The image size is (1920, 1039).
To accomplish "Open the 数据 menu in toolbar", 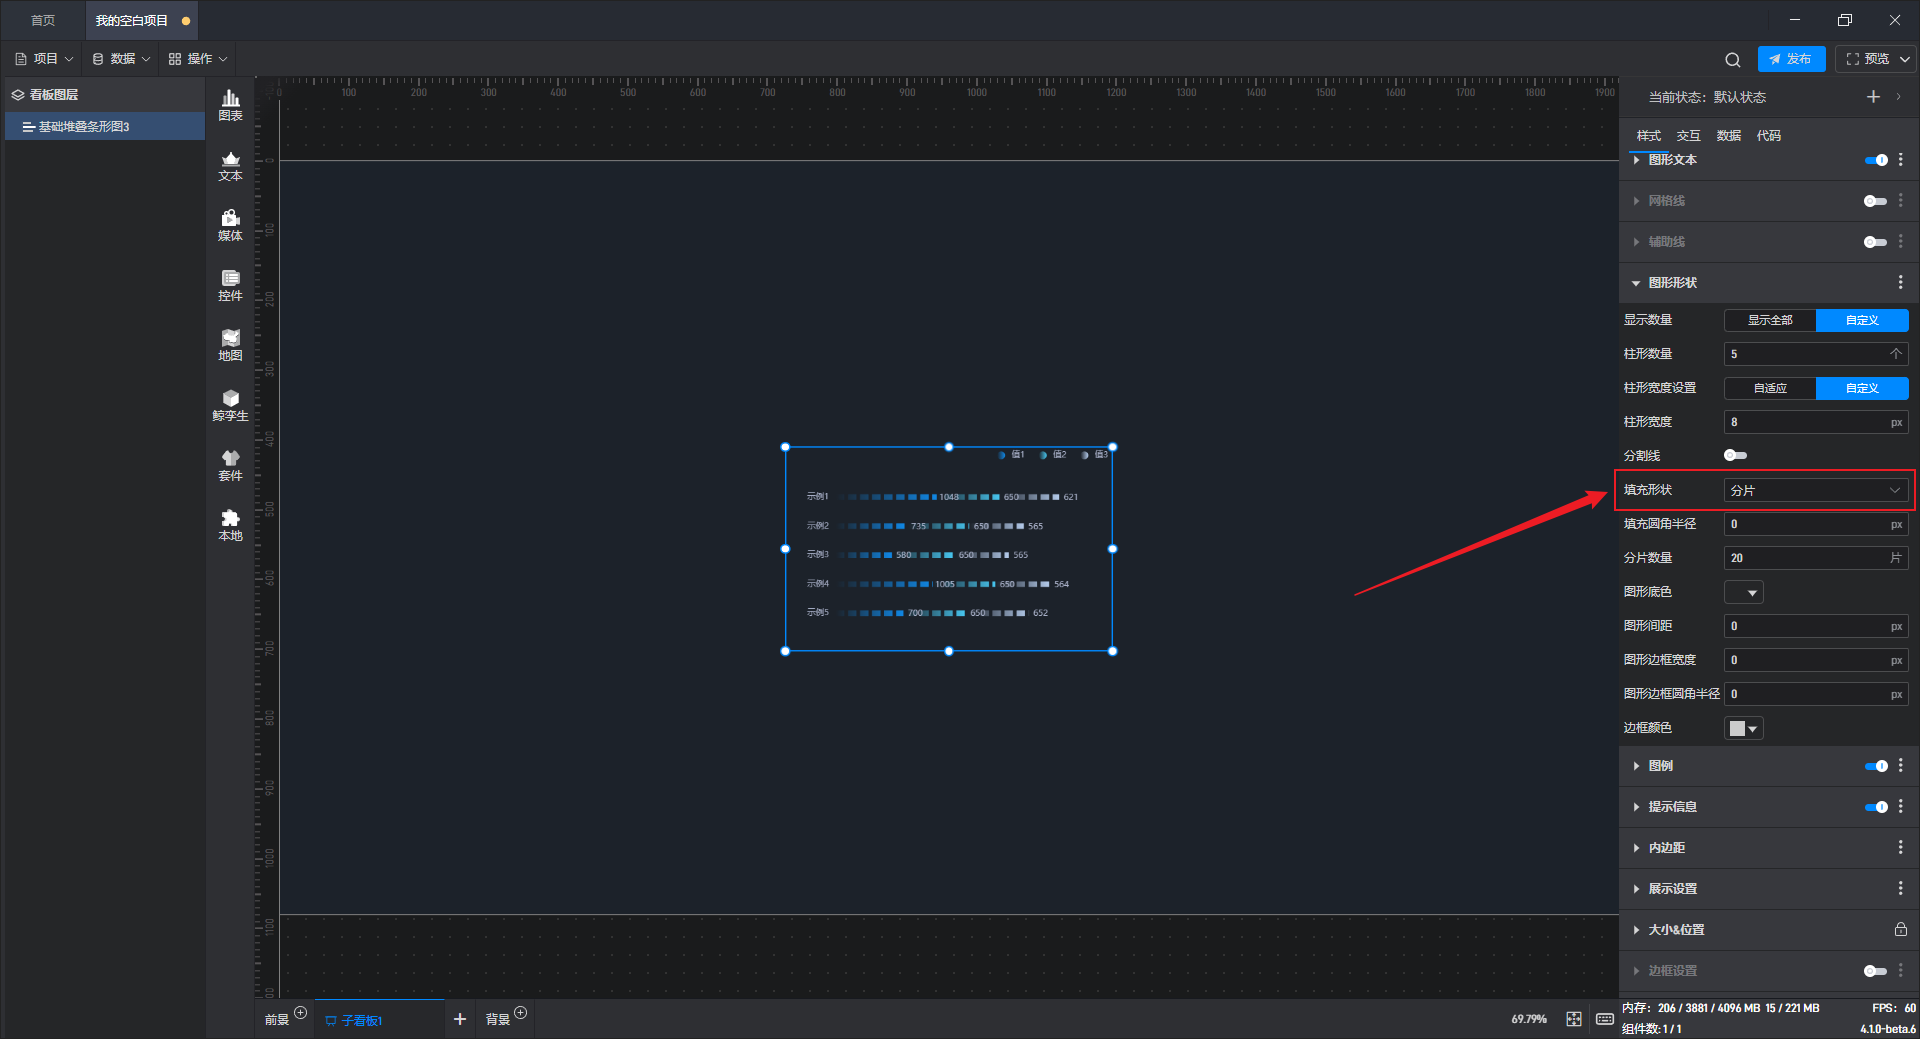I will (x=122, y=59).
